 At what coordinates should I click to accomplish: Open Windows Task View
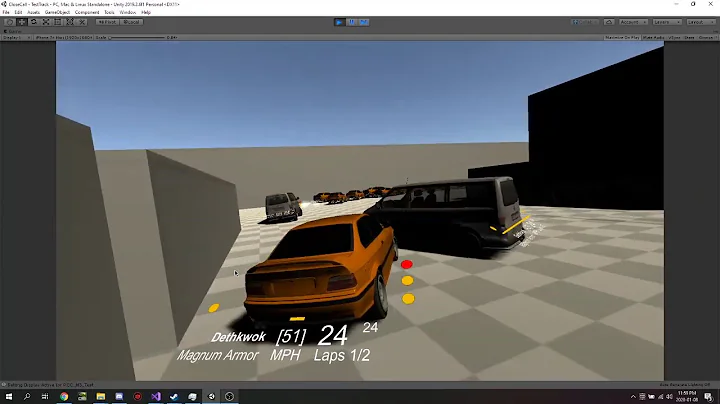(45, 397)
